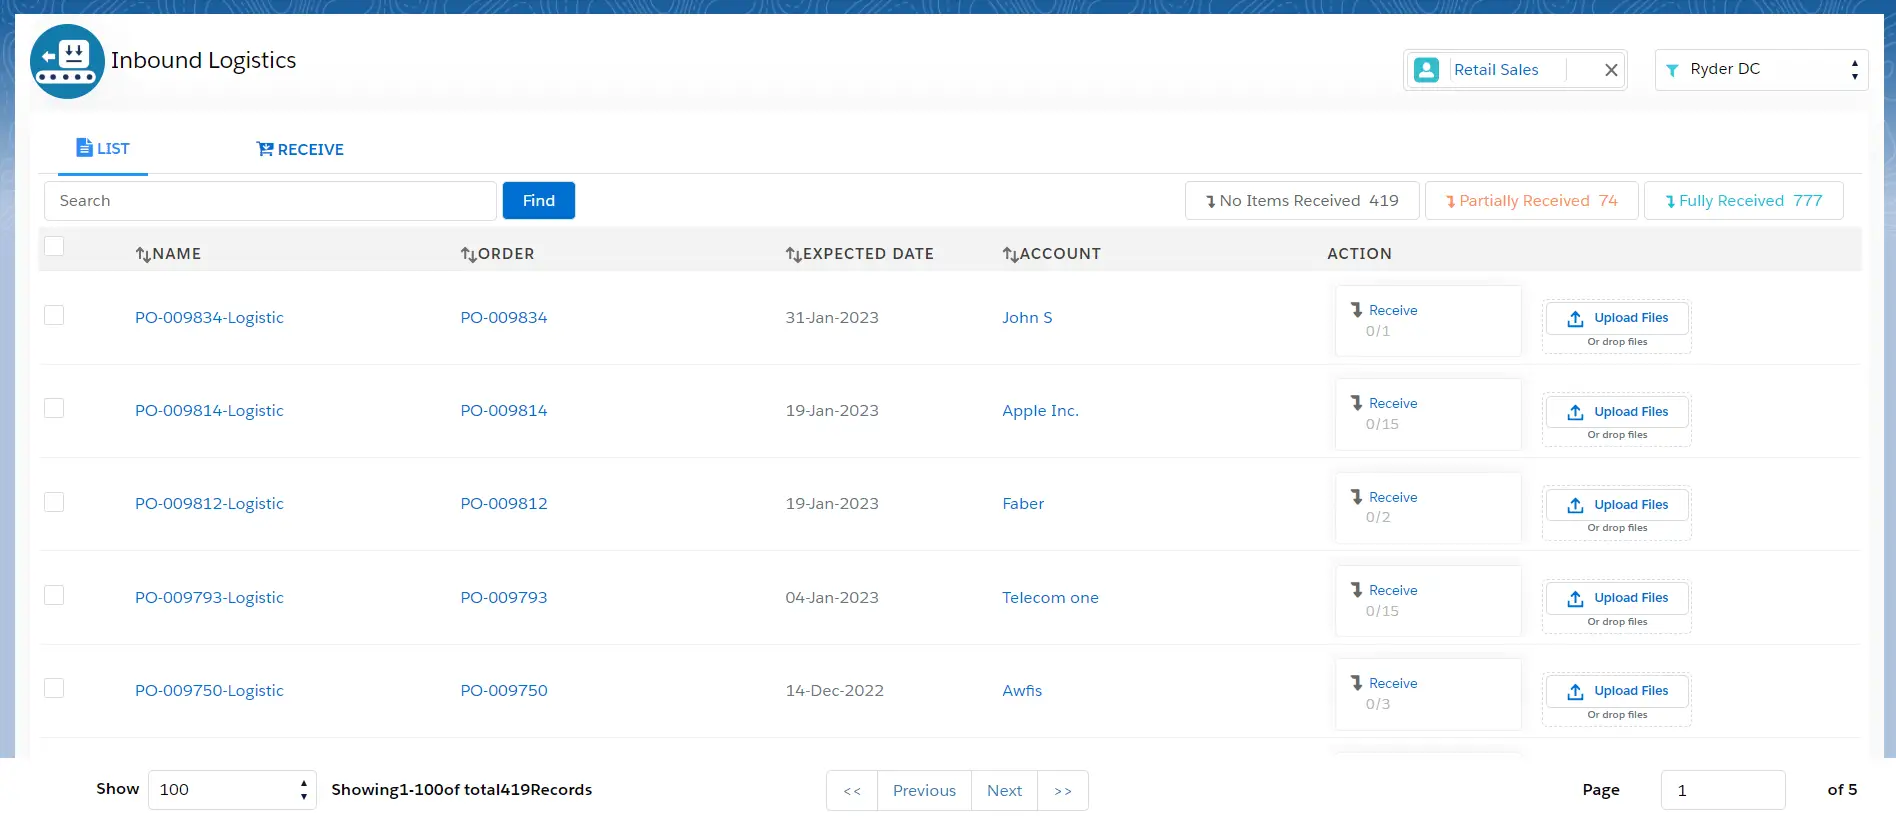Tick the checkbox for PO-009812-Logistic row

54,502
